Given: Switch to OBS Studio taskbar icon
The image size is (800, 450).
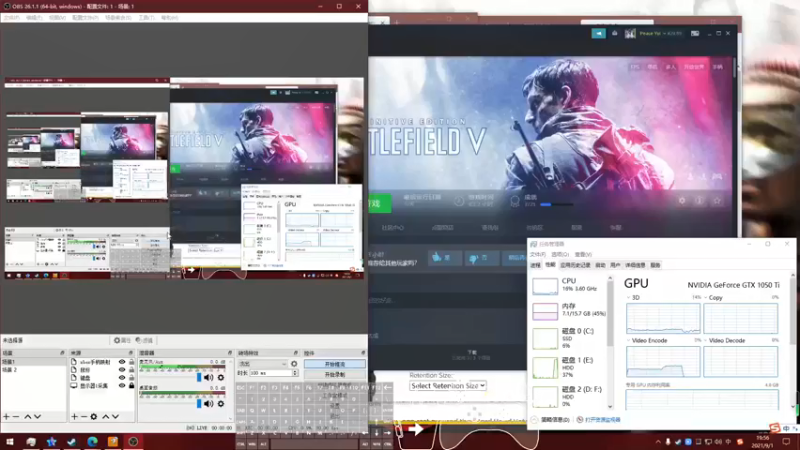Looking at the screenshot, I should pyautogui.click(x=133, y=441).
